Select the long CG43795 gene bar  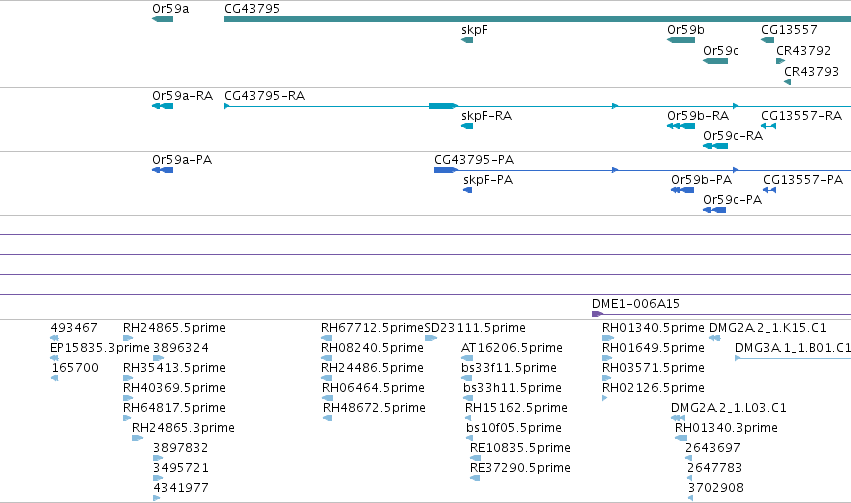pyautogui.click(x=537, y=19)
